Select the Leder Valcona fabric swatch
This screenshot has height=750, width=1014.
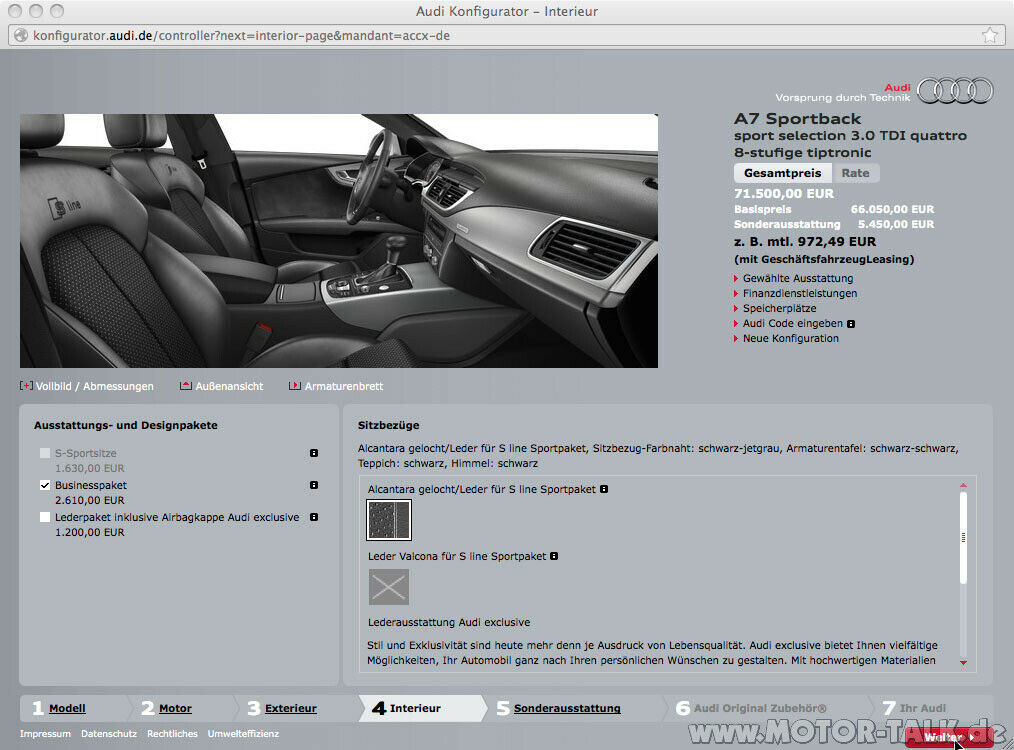388,587
